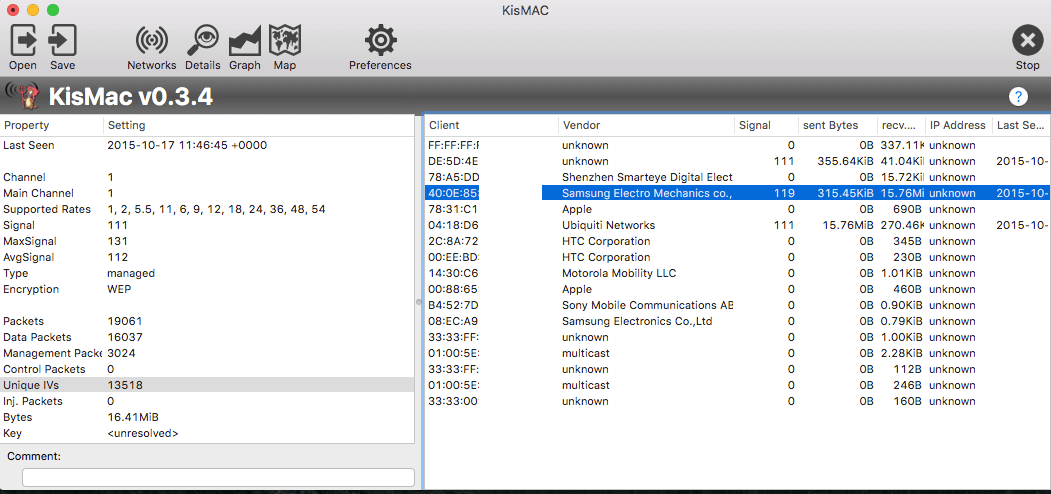
Task: Click the blue help question mark
Action: [1018, 97]
